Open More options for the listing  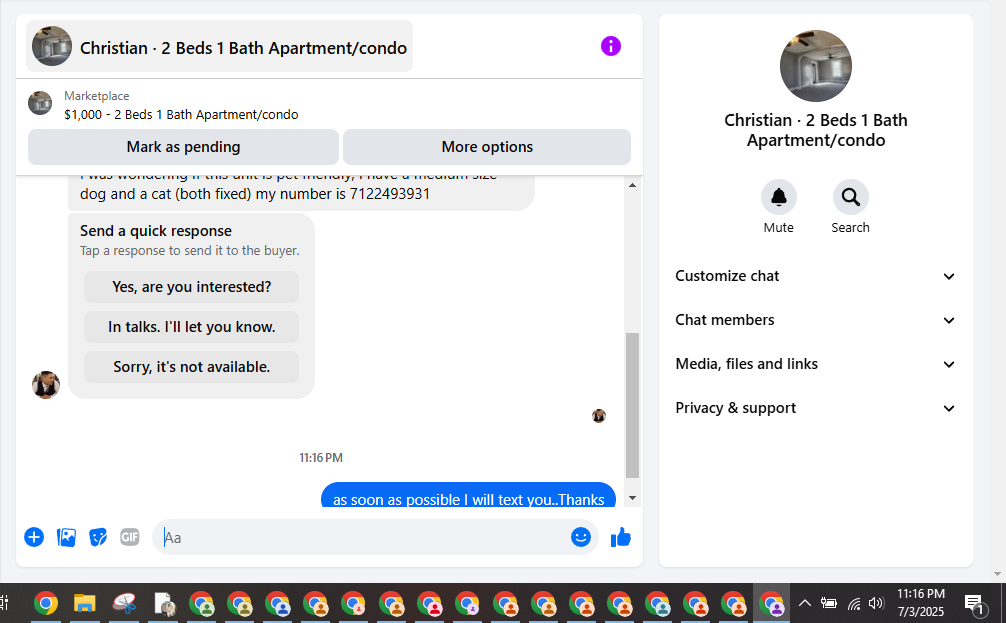pos(487,147)
